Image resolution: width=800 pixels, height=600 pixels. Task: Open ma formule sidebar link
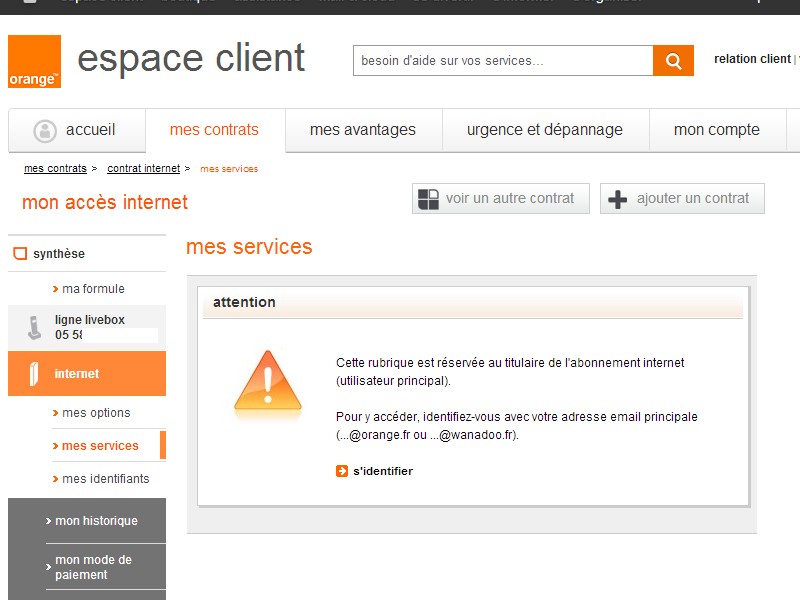click(93, 289)
